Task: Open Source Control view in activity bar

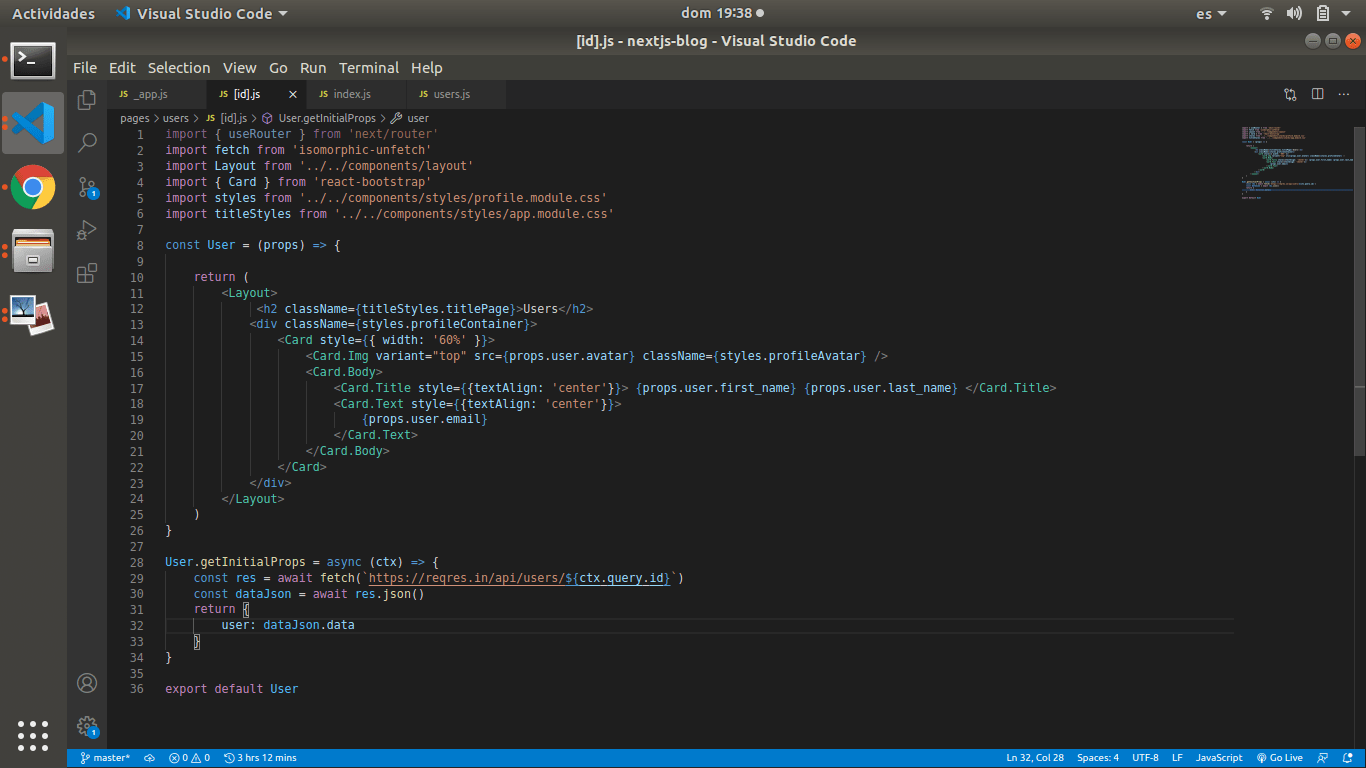Action: [x=87, y=187]
